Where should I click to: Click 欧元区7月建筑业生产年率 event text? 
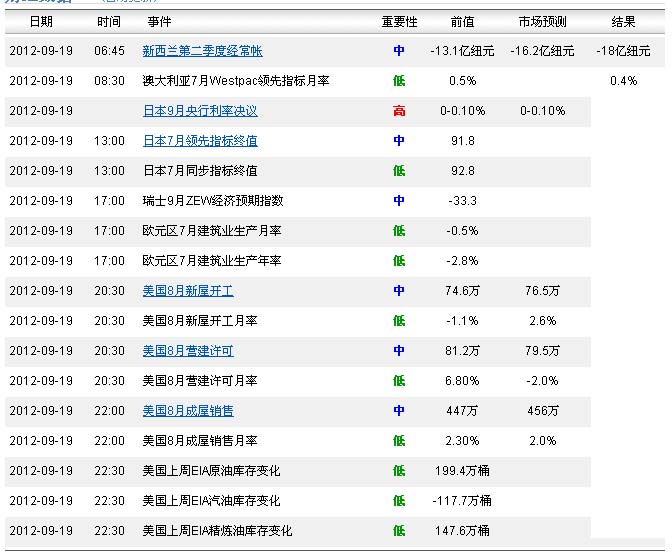211,261
